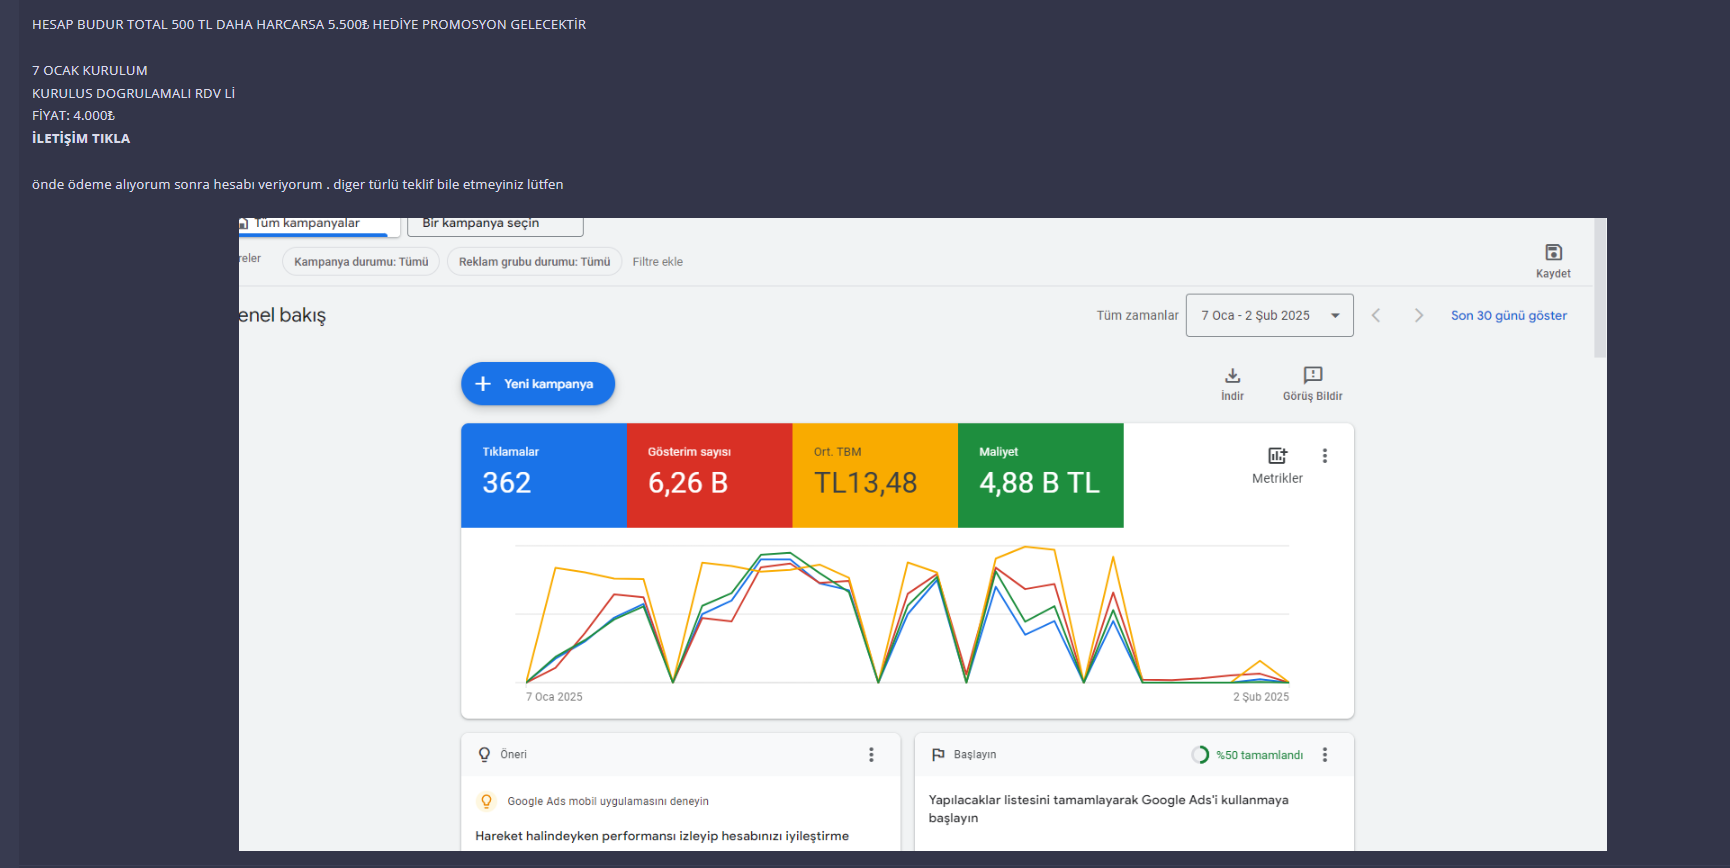Go to next date range arrow
The image size is (1730, 868).
(x=1418, y=315)
